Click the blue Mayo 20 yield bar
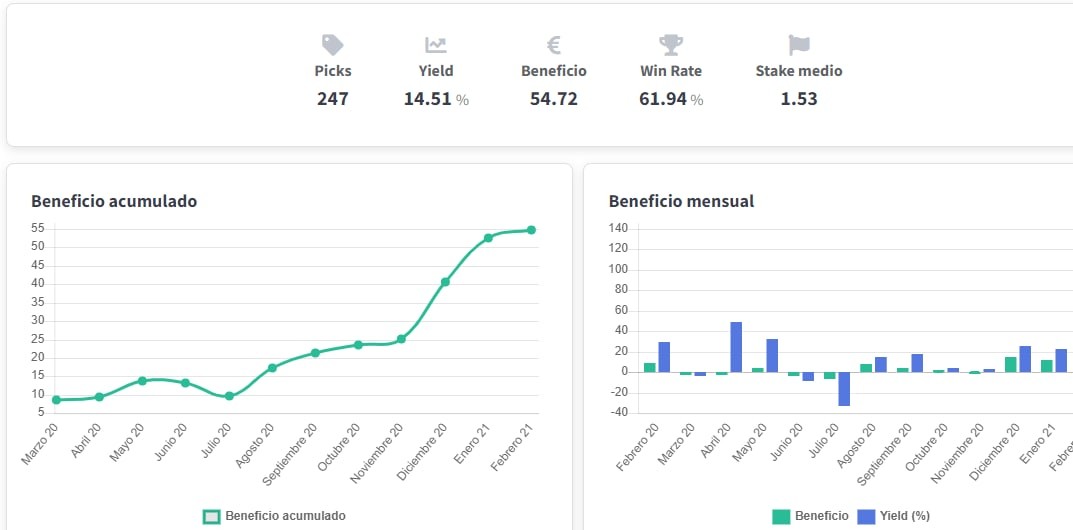Viewport: 1073px width, 530px height. click(x=772, y=356)
